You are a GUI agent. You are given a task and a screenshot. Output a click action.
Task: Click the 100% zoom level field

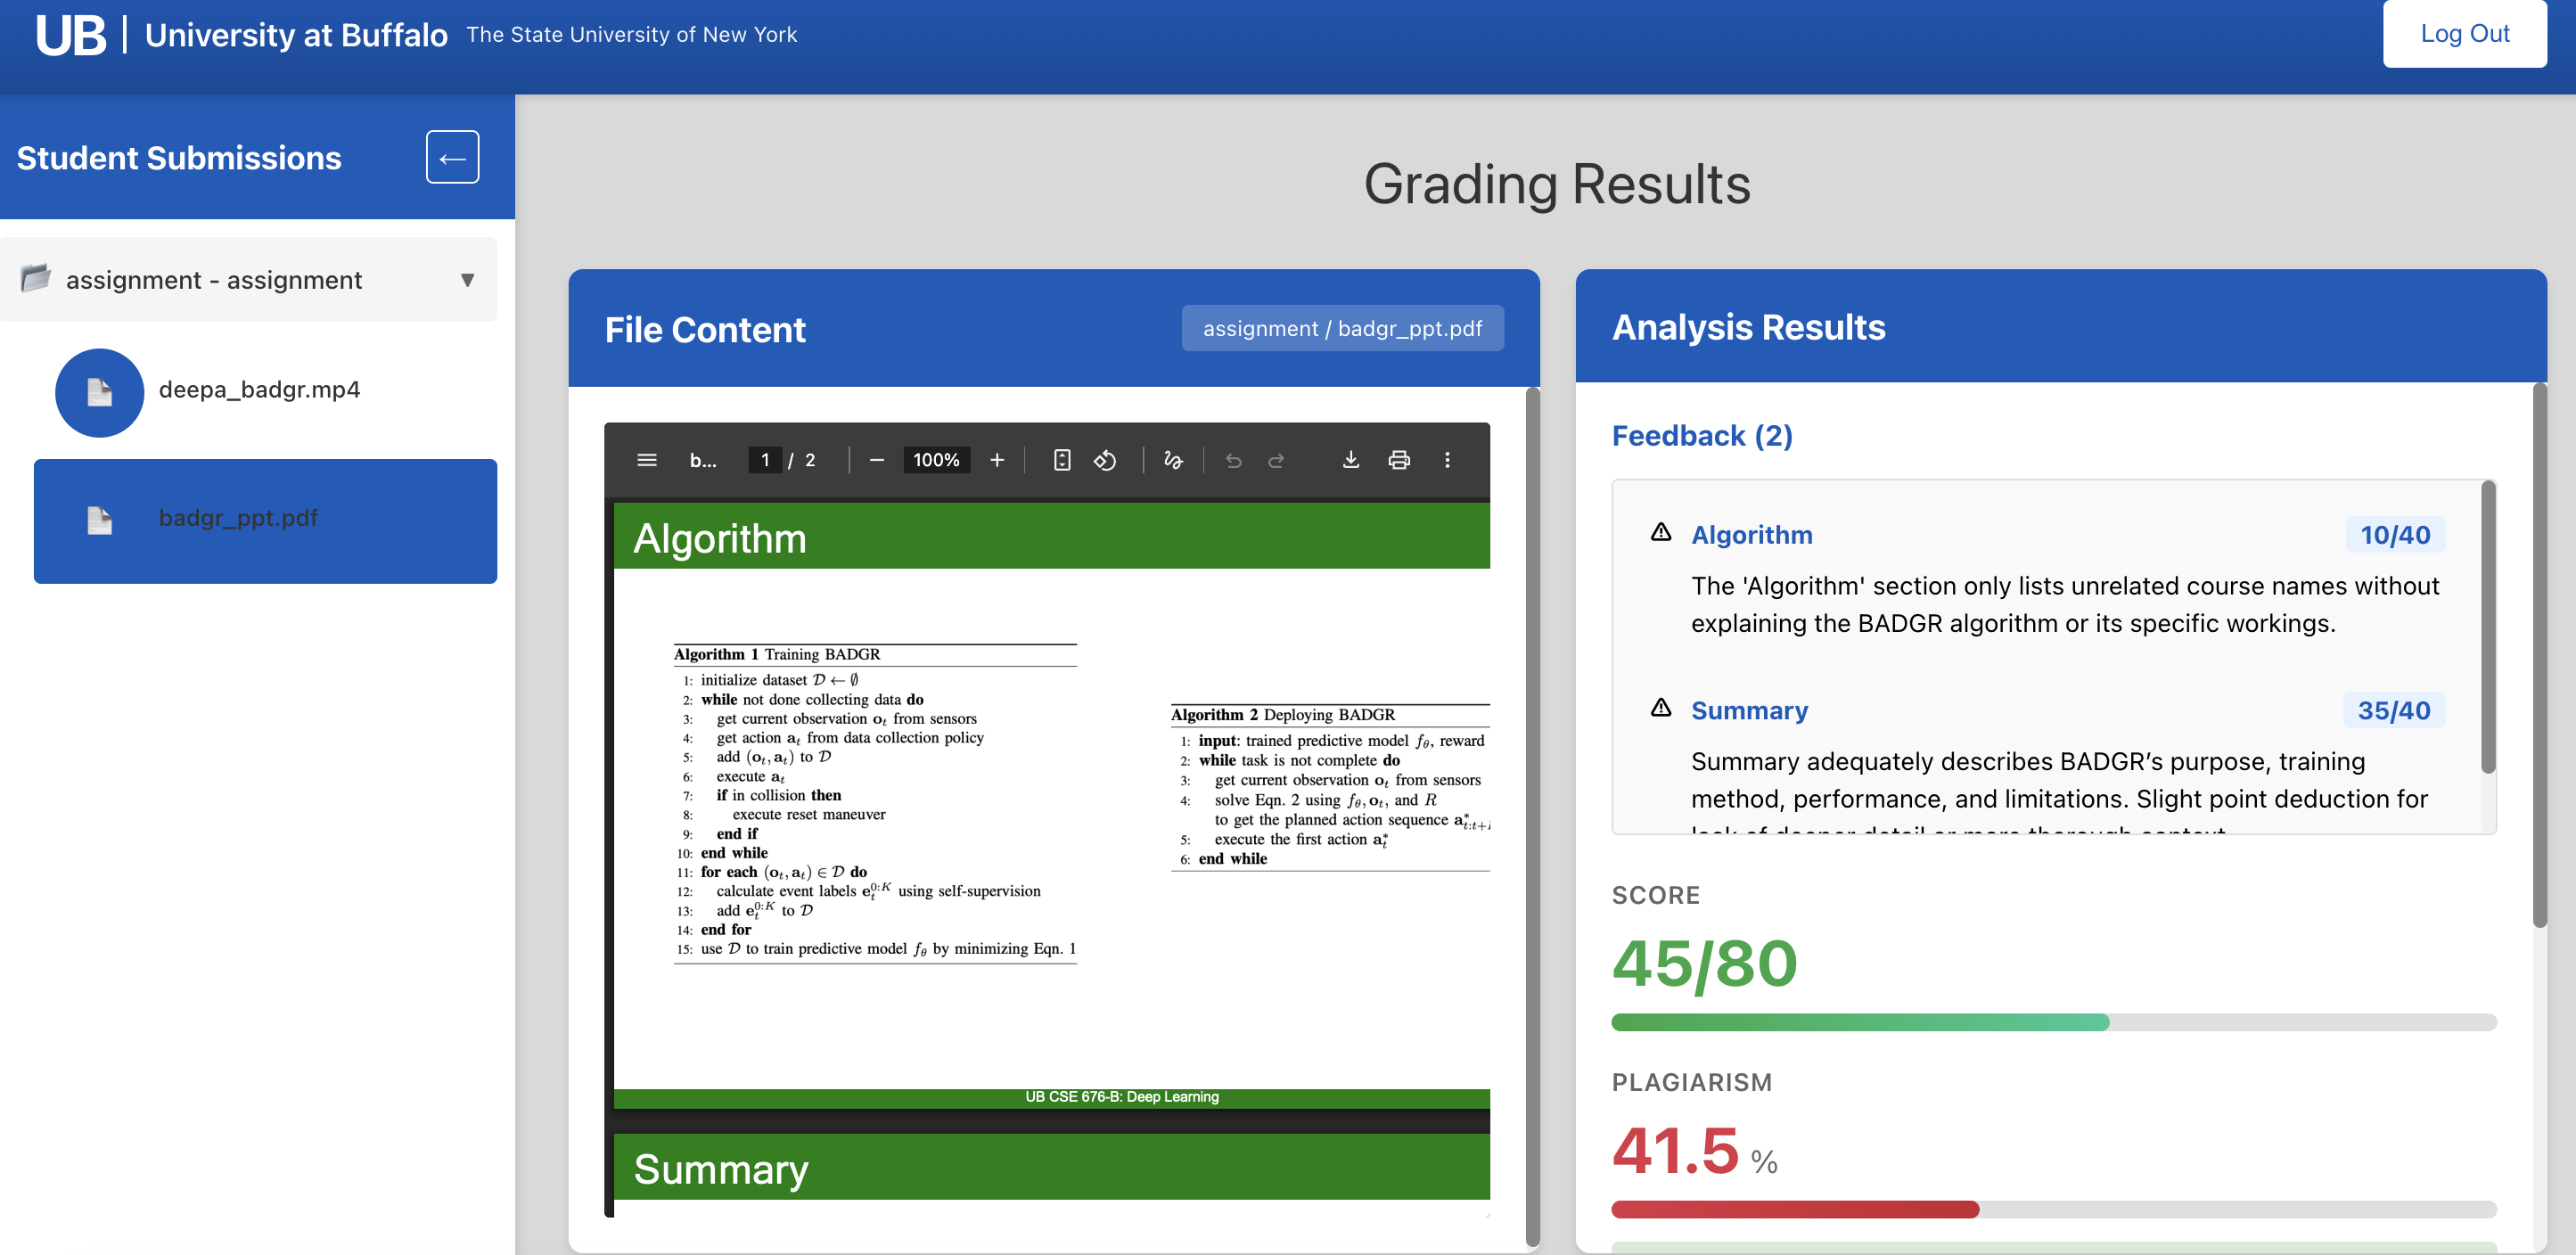point(936,460)
